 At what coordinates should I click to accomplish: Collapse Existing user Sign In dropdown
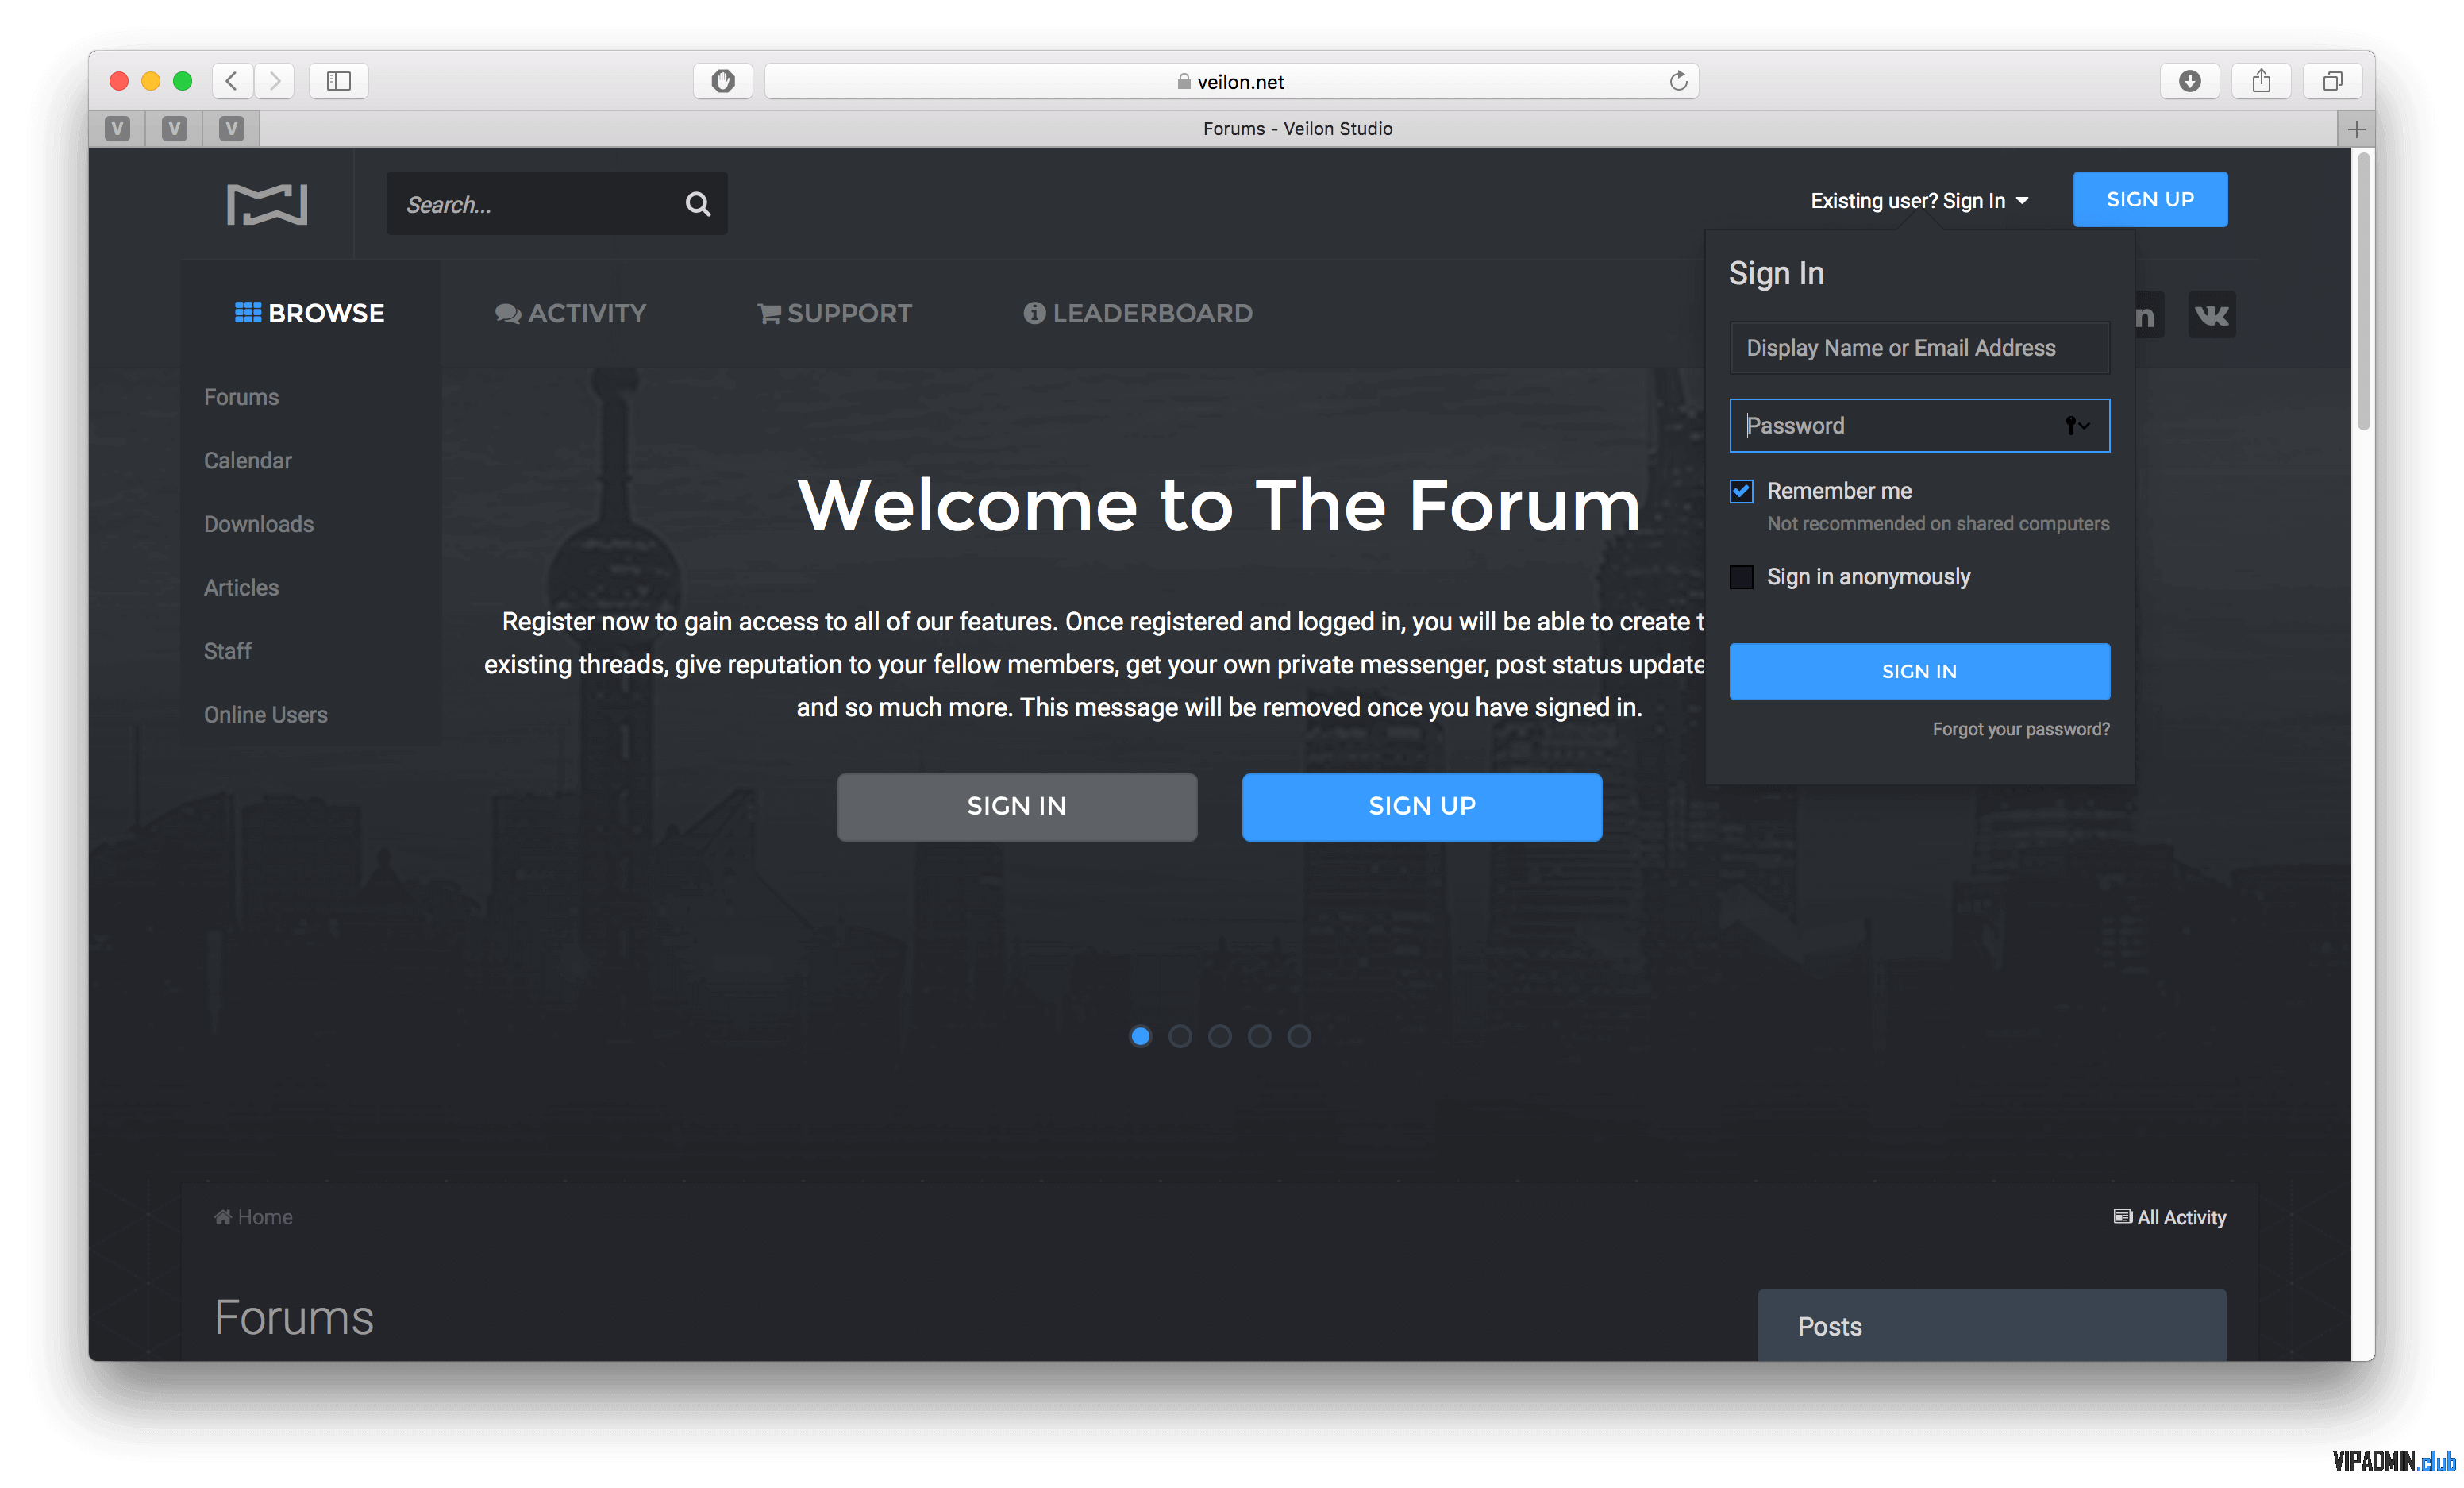[1920, 201]
